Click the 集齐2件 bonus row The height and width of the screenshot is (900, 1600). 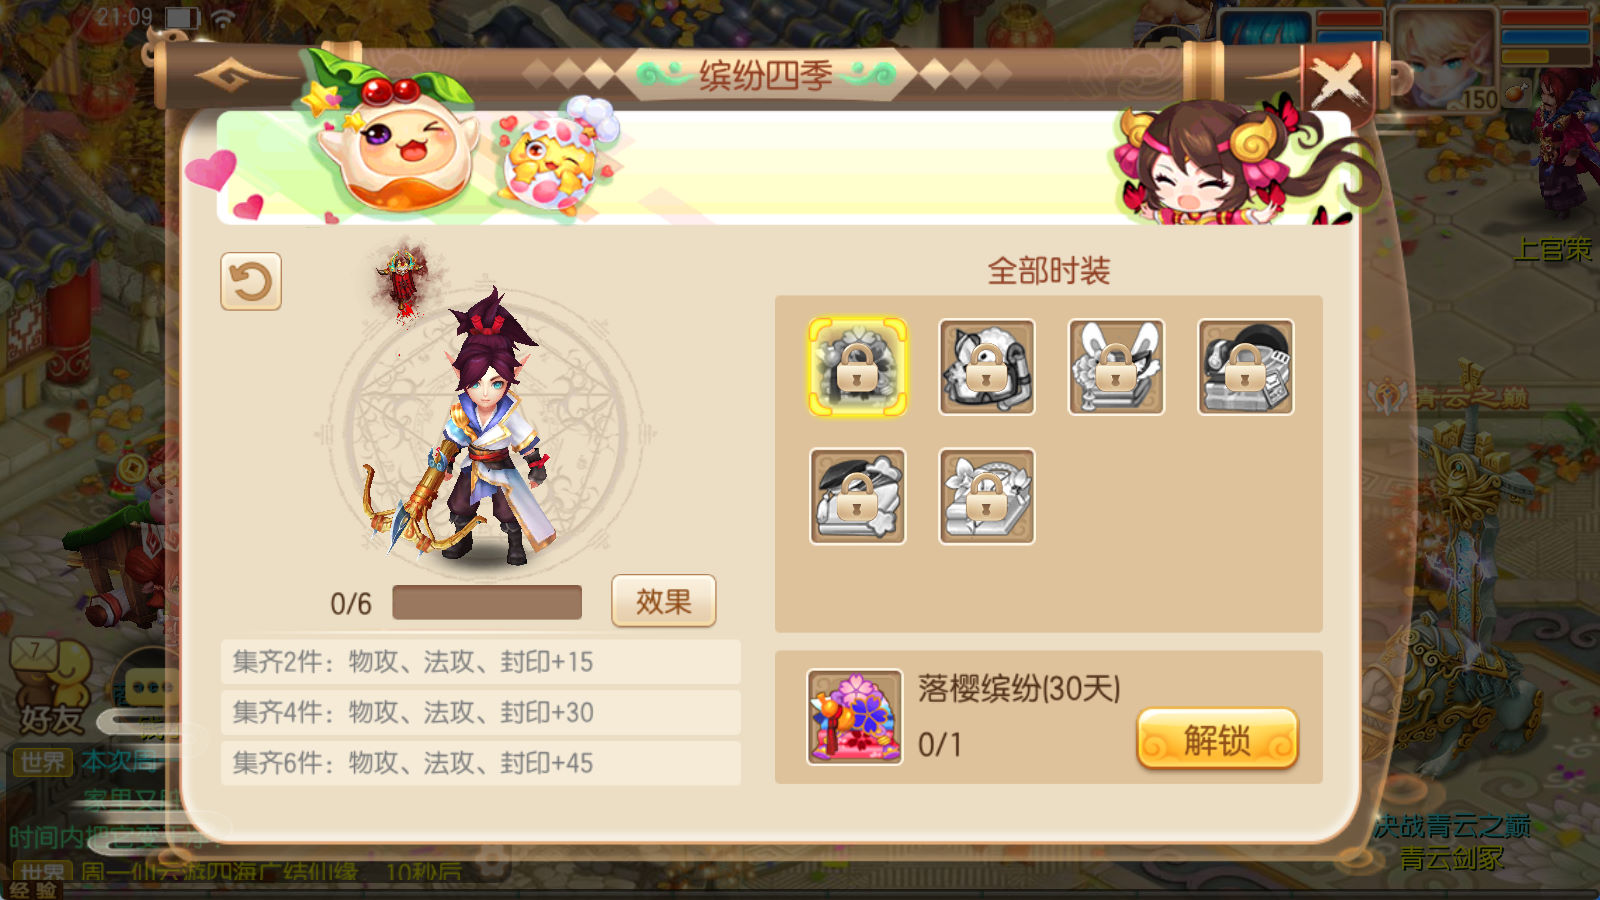(481, 662)
